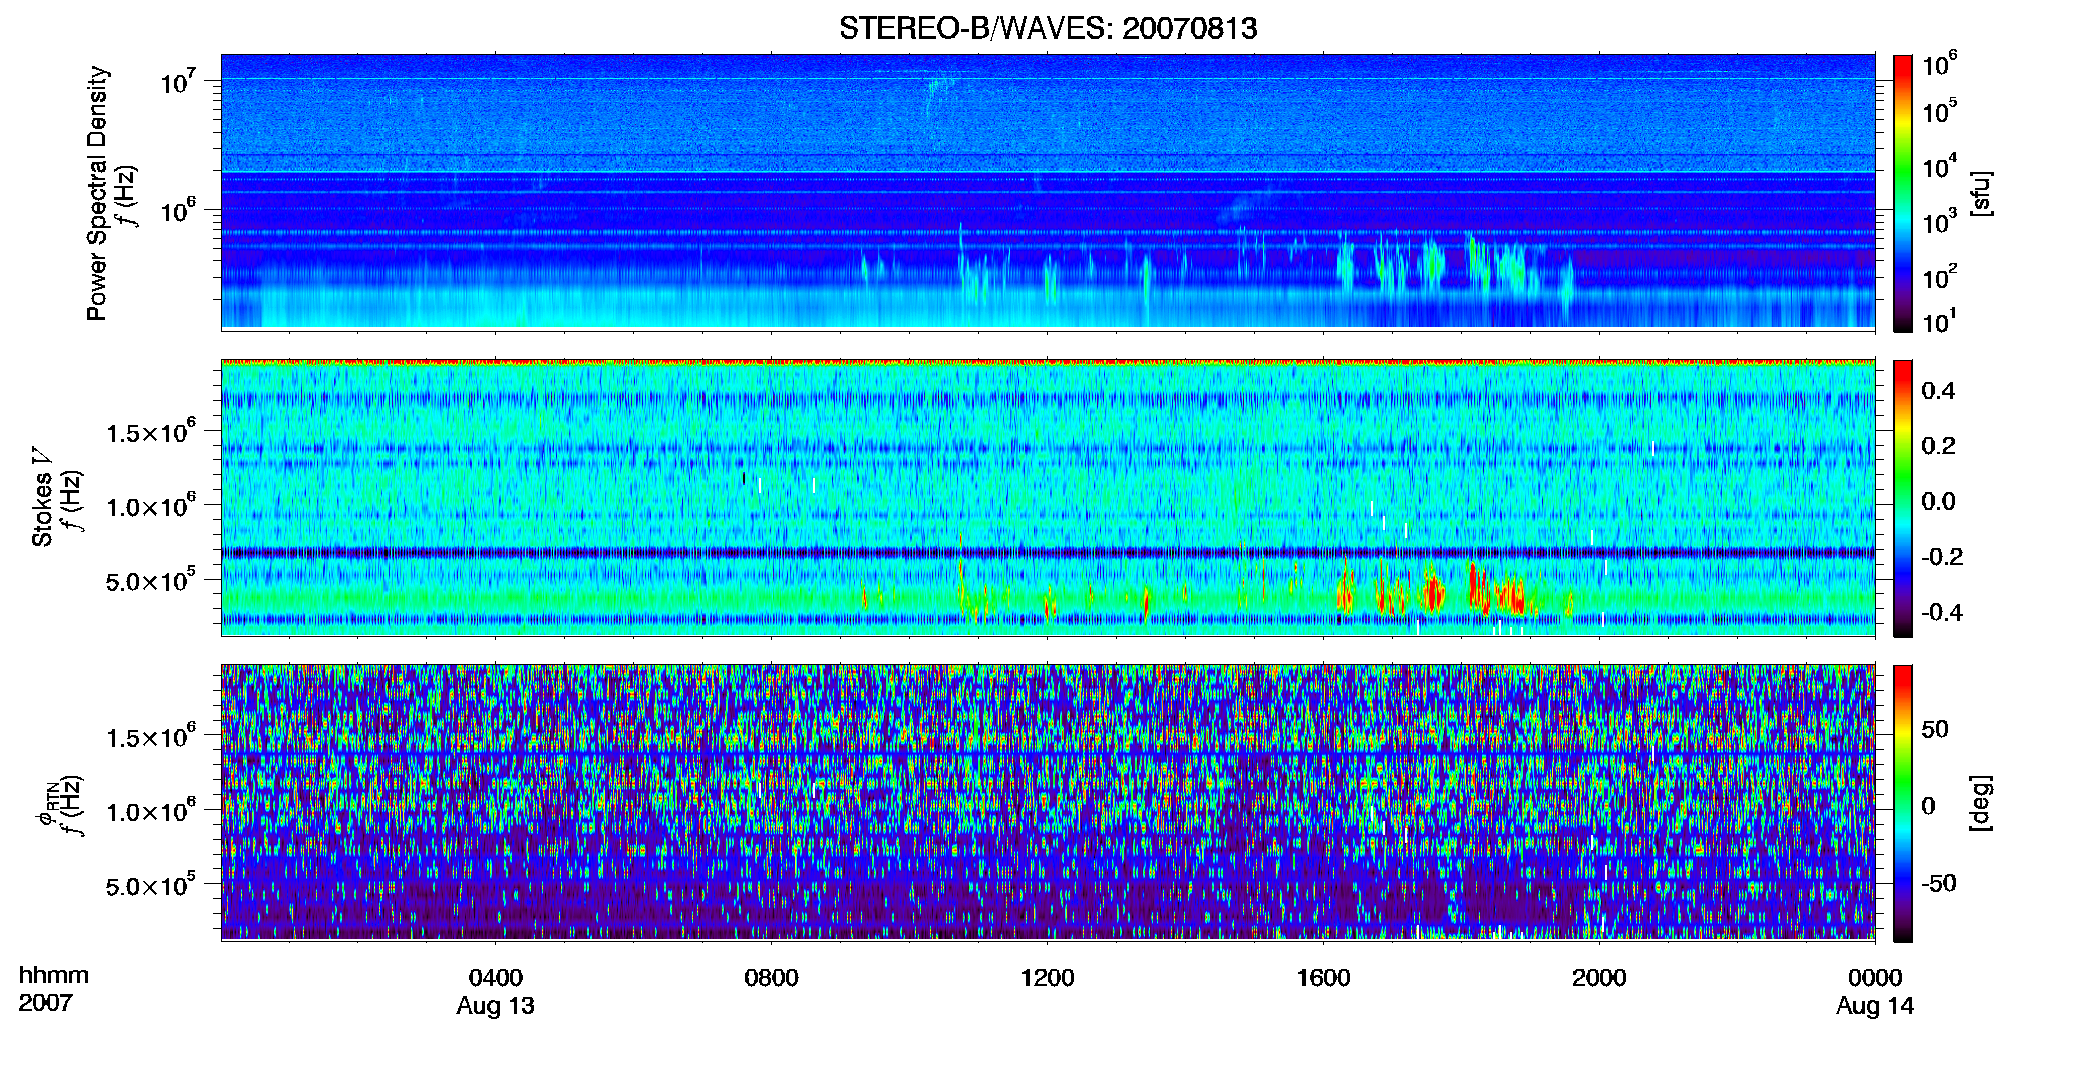Click 1.0×10^6 tick on φ RTN axis

[x=152, y=810]
